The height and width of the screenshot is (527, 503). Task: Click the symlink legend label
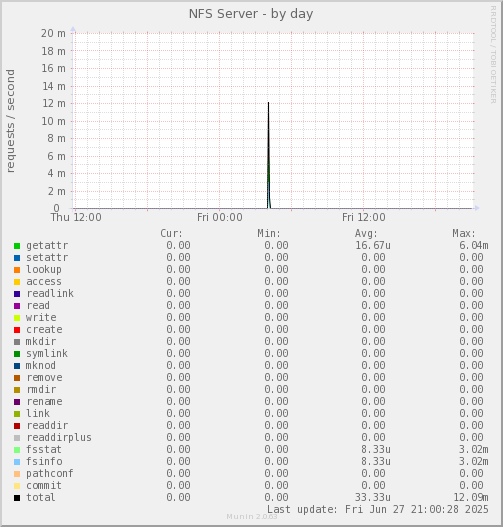pos(47,354)
